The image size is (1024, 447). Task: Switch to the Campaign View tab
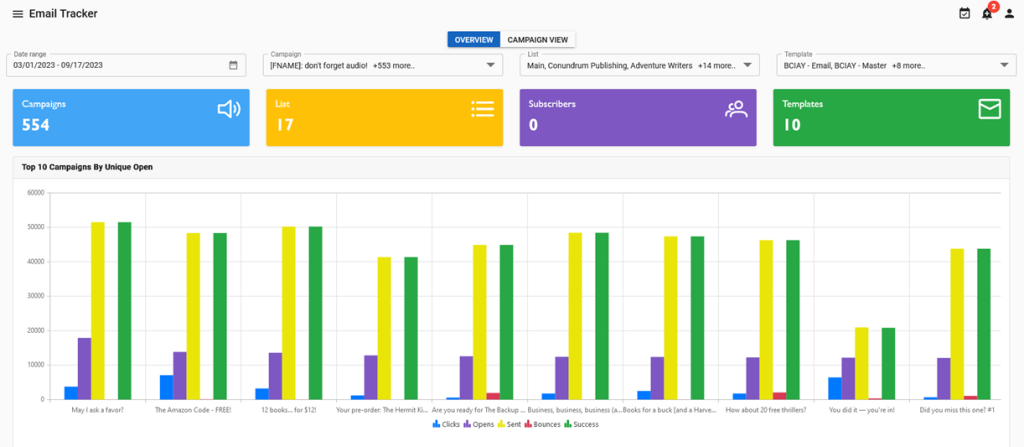[538, 39]
